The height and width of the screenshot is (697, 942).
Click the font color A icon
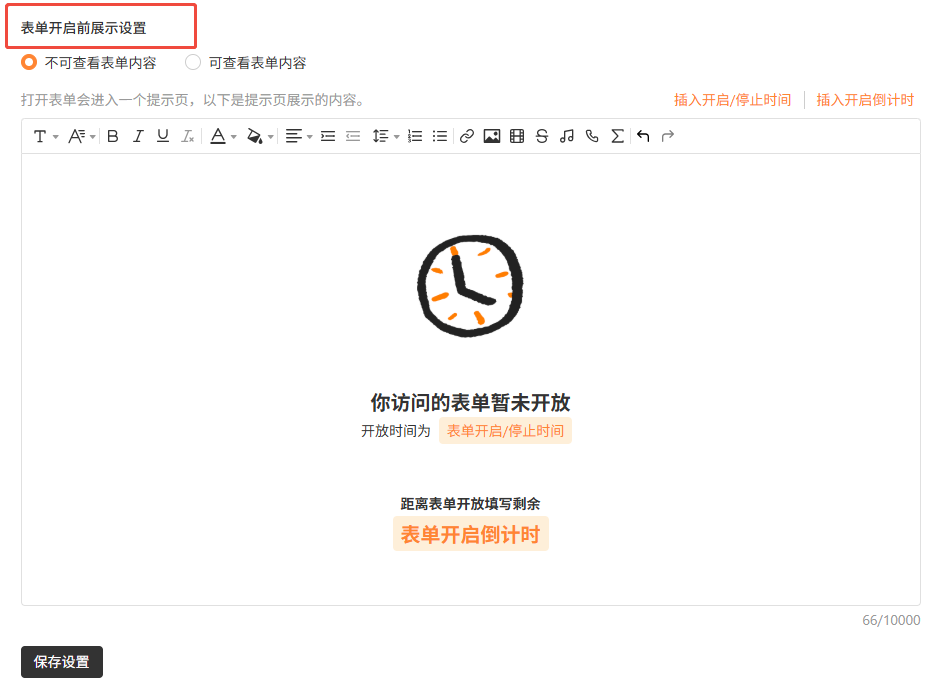(x=218, y=136)
